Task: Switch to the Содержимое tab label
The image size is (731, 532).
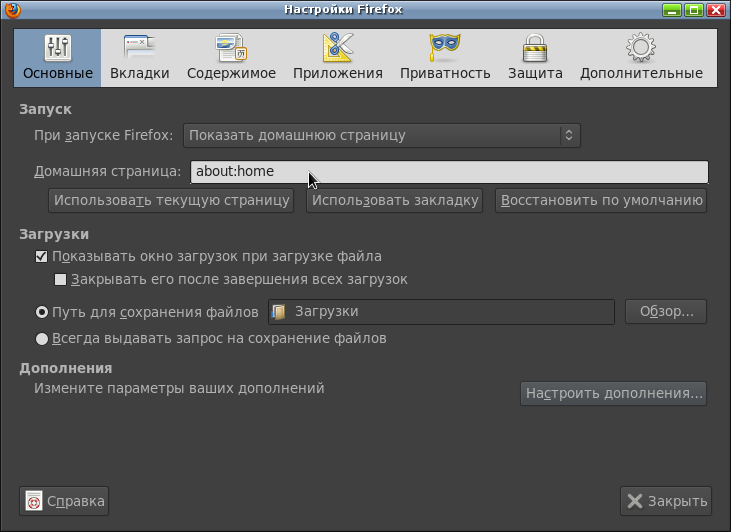Action: click(231, 74)
